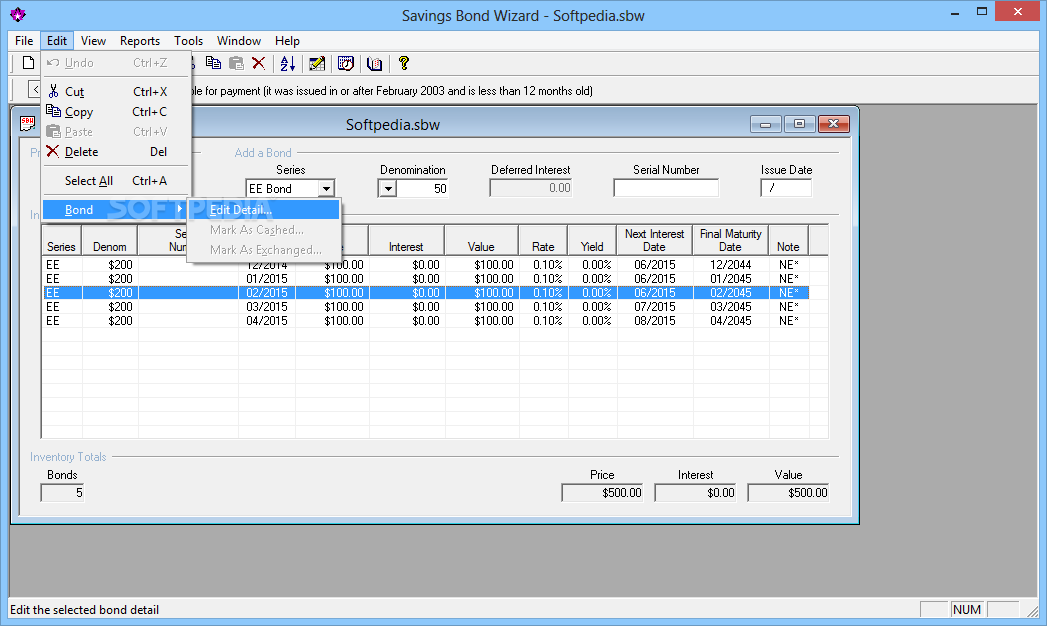This screenshot has height=626, width=1047.
Task: Open the Tools menu
Action: pyautogui.click(x=188, y=41)
